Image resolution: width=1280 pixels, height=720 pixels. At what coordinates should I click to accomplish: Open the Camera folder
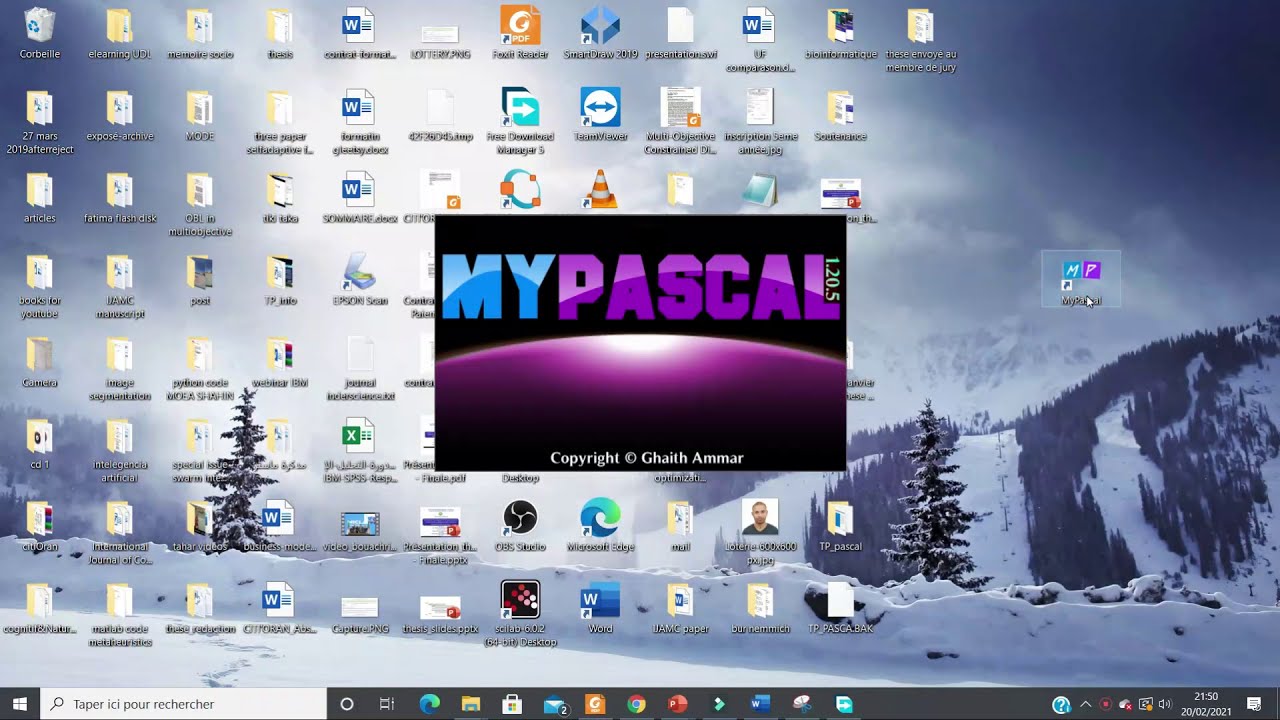click(40, 361)
